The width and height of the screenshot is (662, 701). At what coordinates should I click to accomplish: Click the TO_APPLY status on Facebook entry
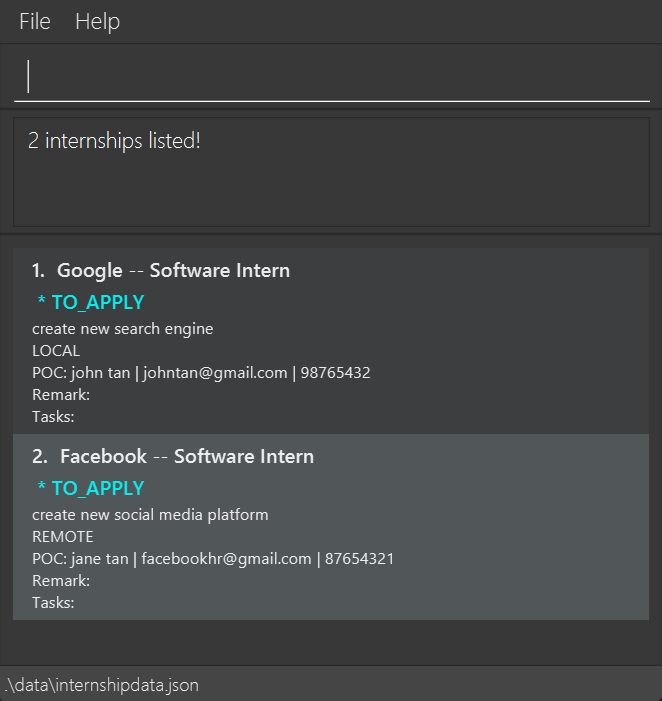pyautogui.click(x=91, y=488)
